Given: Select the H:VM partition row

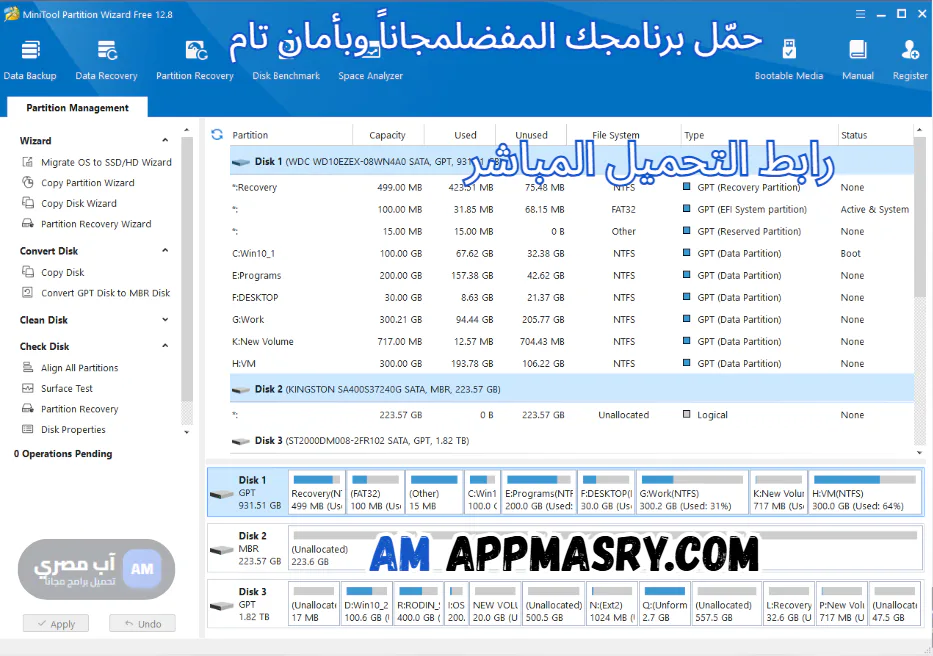Looking at the screenshot, I should (572, 364).
